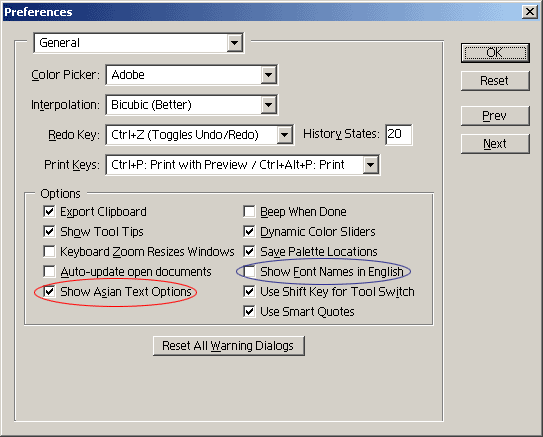This screenshot has width=543, height=437.
Task: Go to Next preferences page
Action: click(x=495, y=144)
